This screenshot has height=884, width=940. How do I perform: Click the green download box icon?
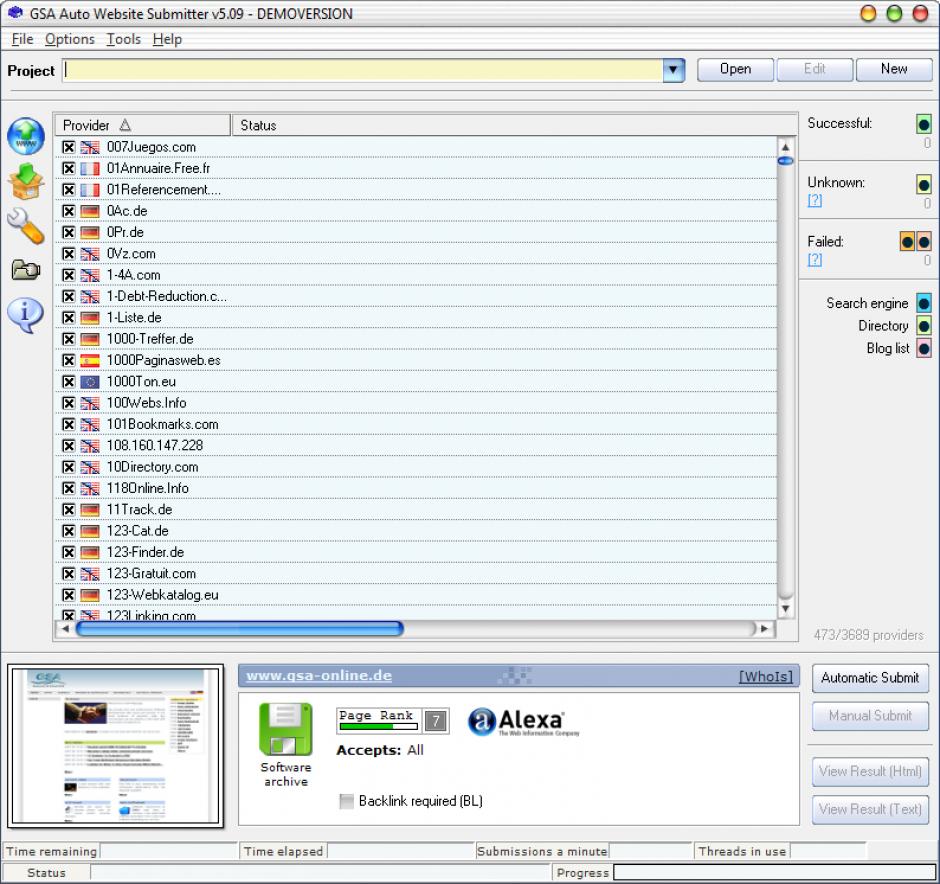[26, 181]
